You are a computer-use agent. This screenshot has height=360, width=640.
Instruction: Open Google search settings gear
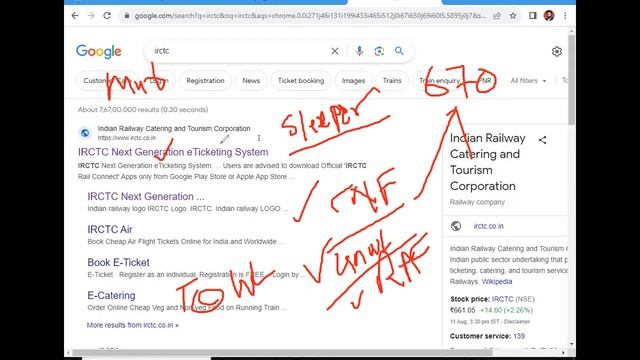(557, 51)
